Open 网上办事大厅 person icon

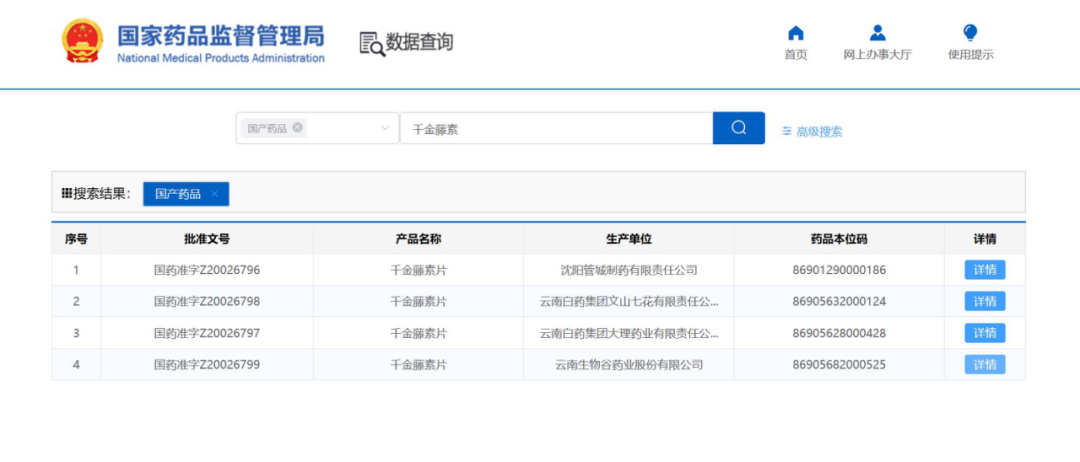[878, 33]
